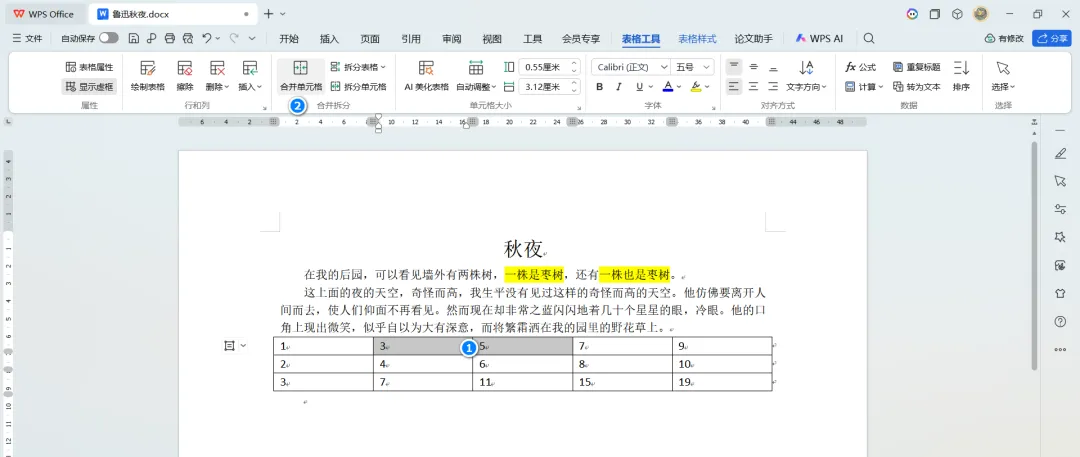This screenshot has width=1080, height=457.
Task: Switch to the 插入 (Insert) ribbon tab
Action: point(329,39)
